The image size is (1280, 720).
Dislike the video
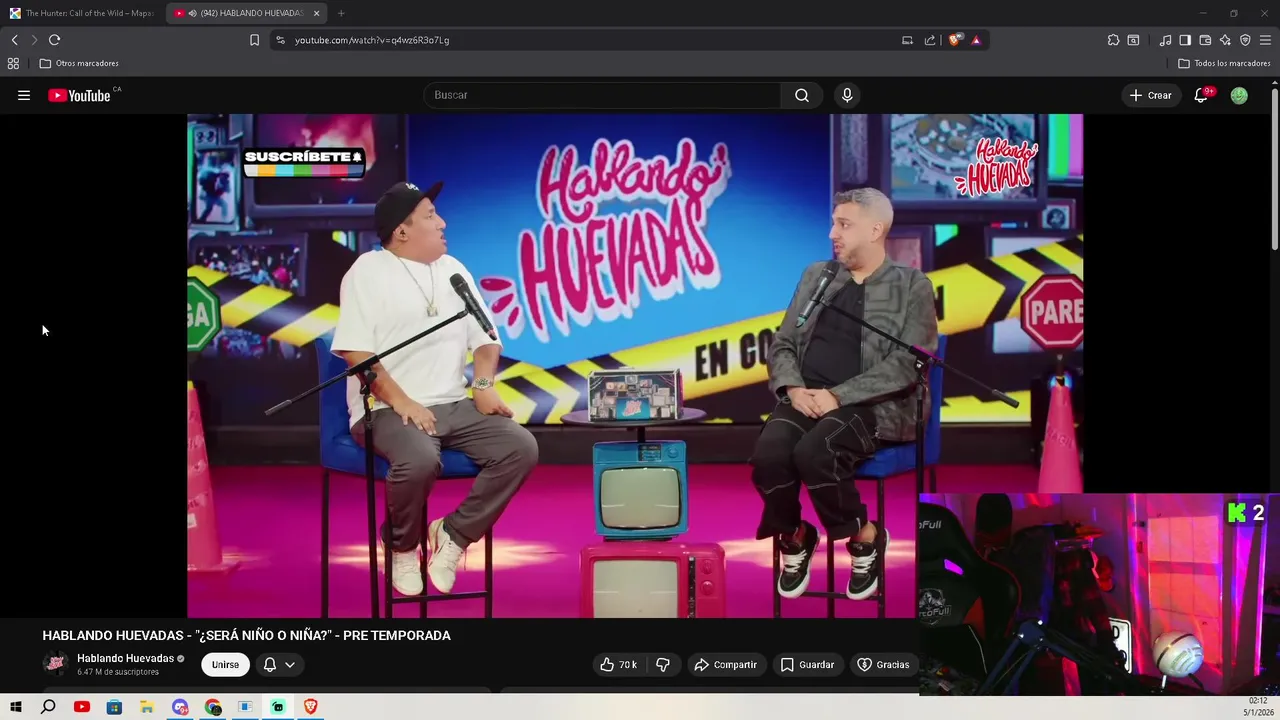663,664
